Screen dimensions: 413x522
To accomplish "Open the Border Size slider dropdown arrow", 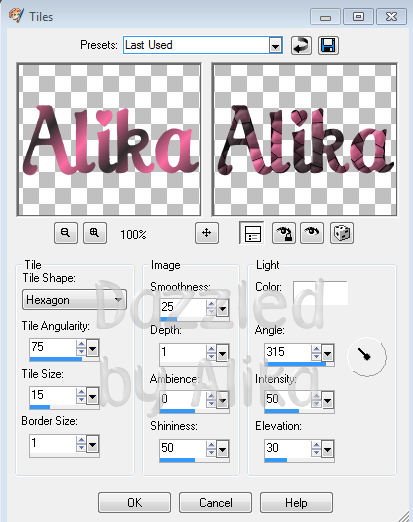I will click(x=92, y=444).
